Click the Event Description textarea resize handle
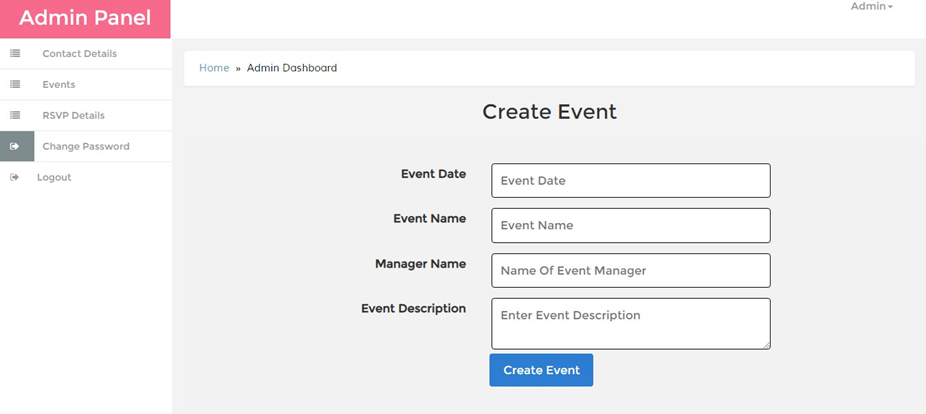This screenshot has height=414, width=926. coord(765,344)
